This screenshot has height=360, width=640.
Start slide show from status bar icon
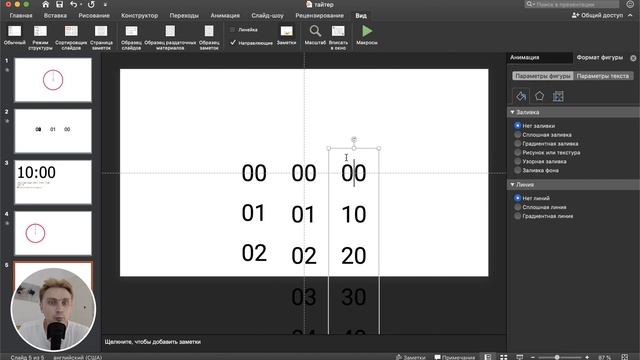[520, 357]
